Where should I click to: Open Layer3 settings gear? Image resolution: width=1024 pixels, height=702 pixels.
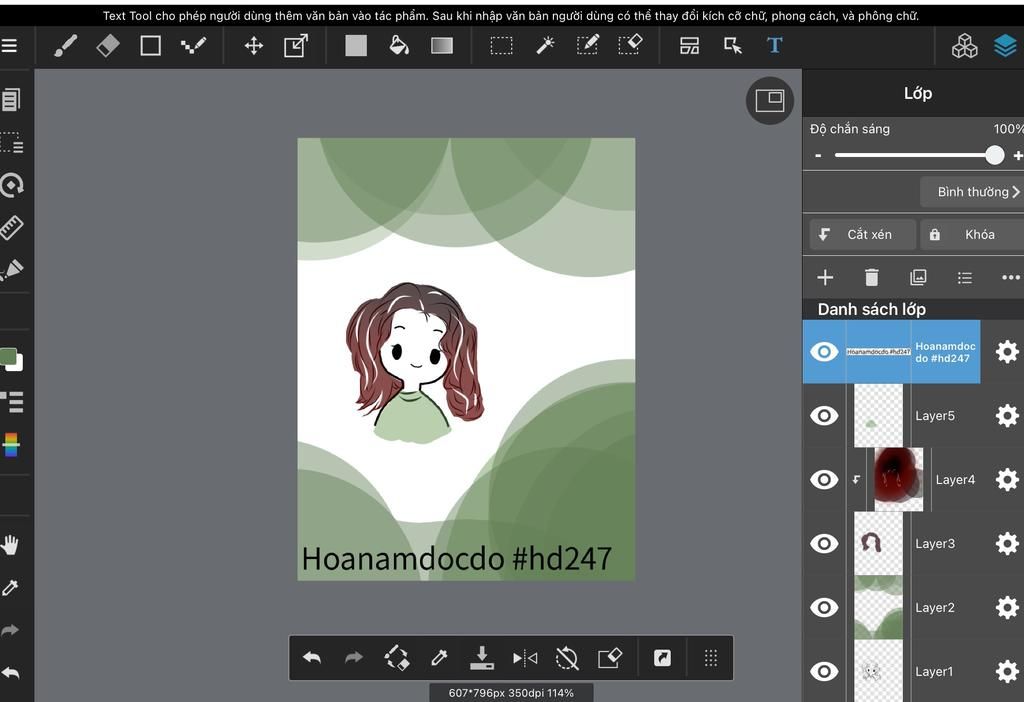1007,543
